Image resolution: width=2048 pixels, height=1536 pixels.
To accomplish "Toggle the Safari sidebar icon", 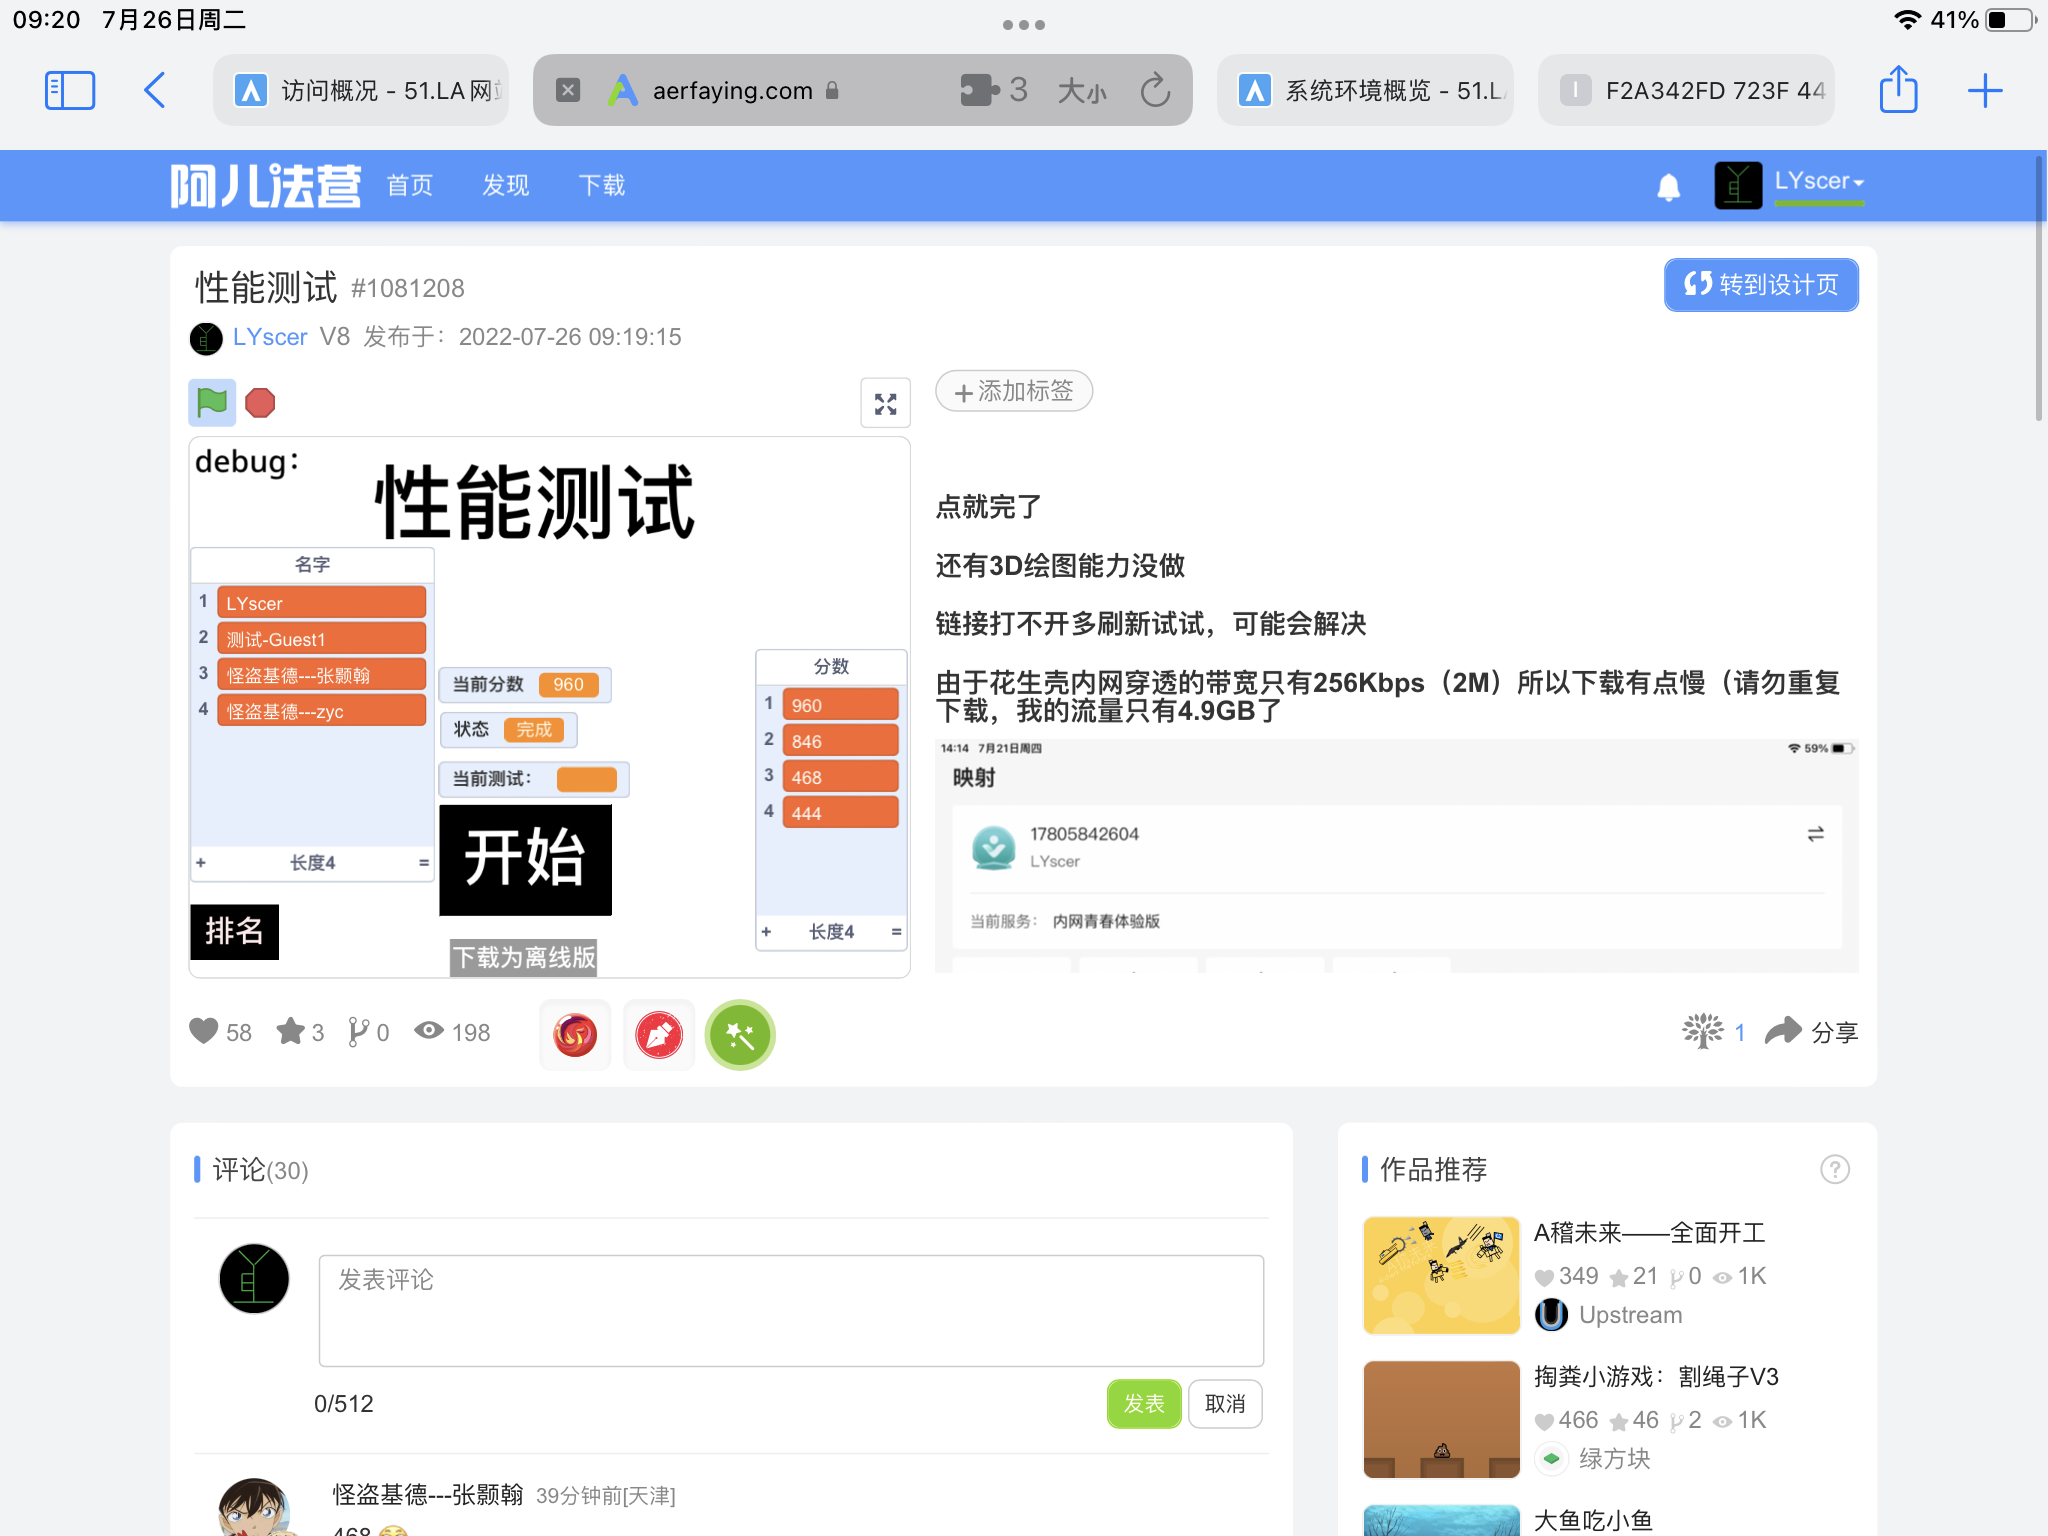I will tap(70, 91).
